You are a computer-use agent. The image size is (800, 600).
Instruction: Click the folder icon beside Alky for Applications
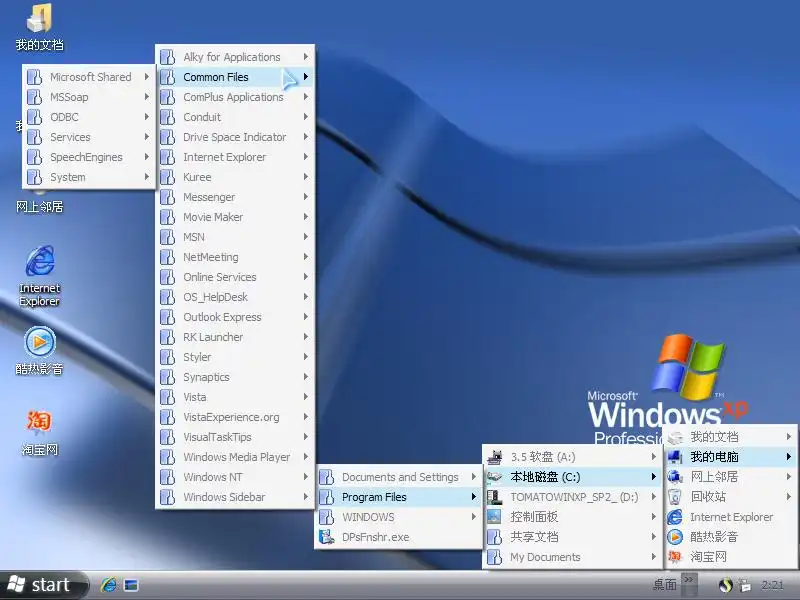click(167, 57)
